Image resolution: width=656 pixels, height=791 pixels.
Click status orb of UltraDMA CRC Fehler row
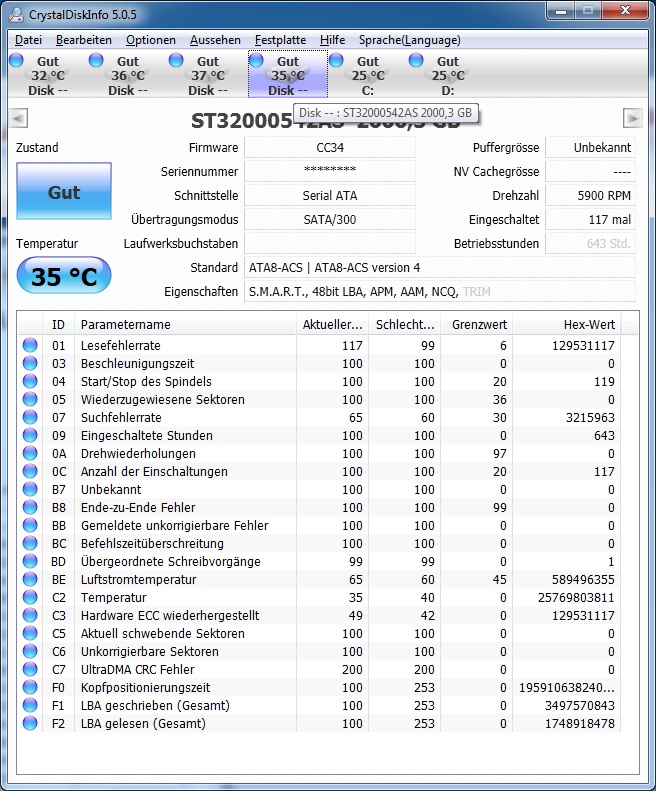click(30, 669)
